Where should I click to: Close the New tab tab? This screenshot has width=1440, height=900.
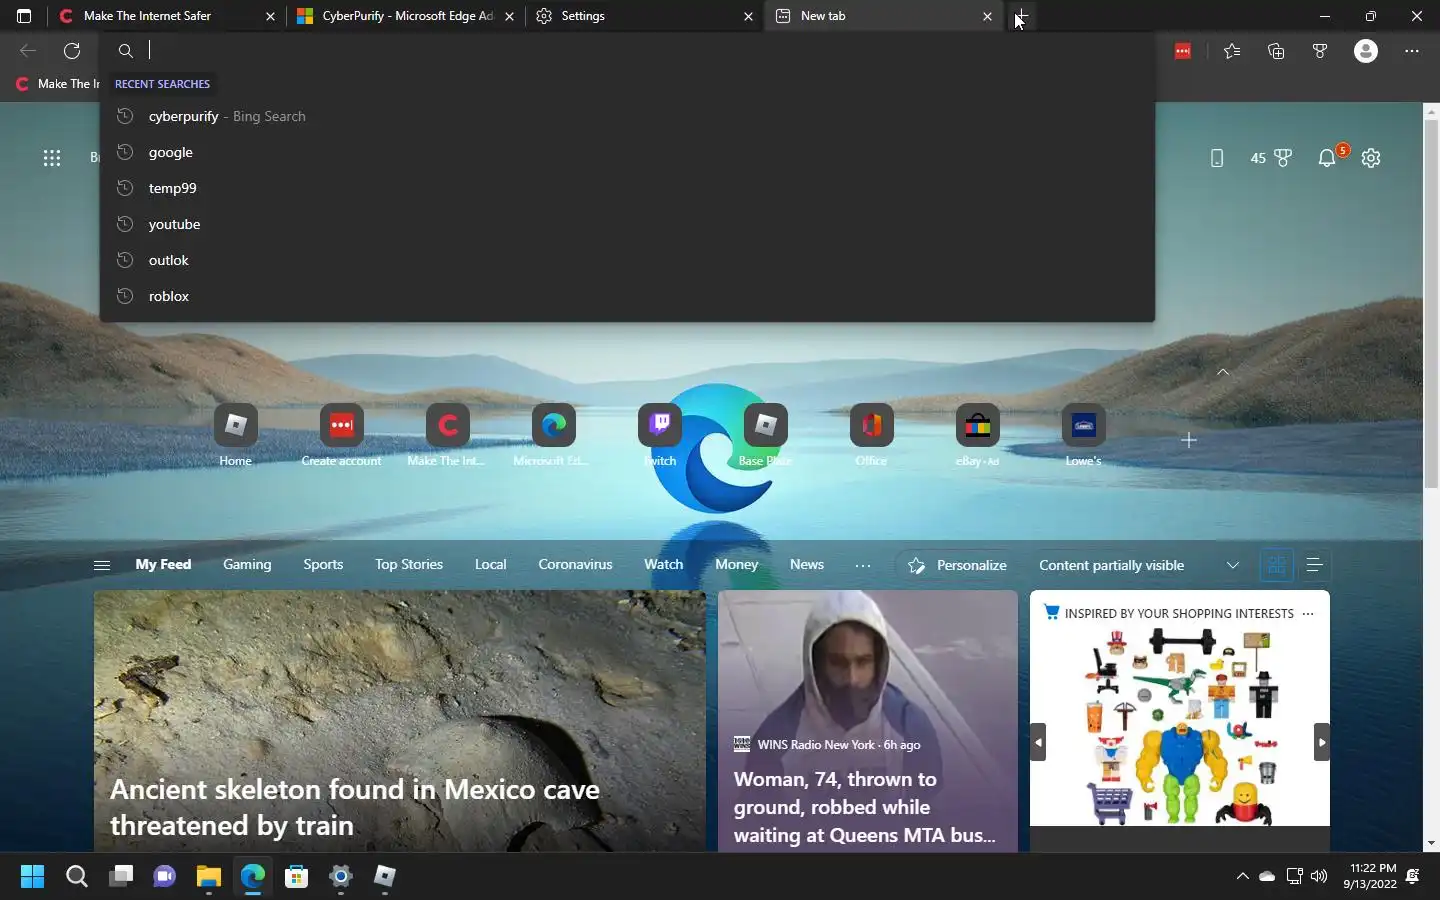pos(988,16)
